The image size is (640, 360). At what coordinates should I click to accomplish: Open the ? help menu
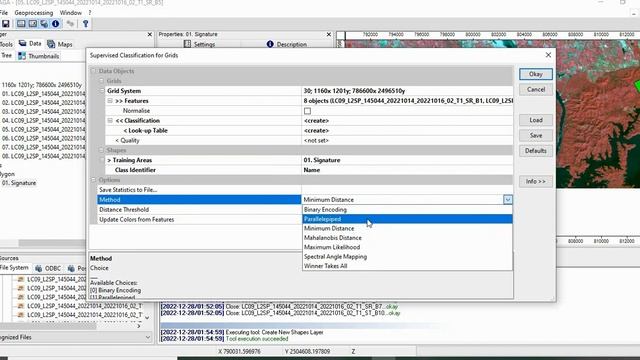click(90, 13)
